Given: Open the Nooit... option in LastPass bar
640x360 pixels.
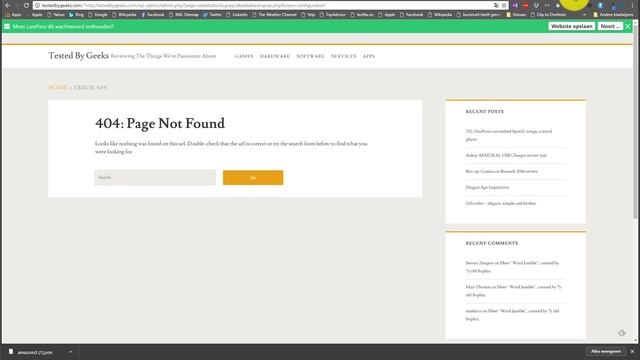Looking at the screenshot, I should coord(610,26).
